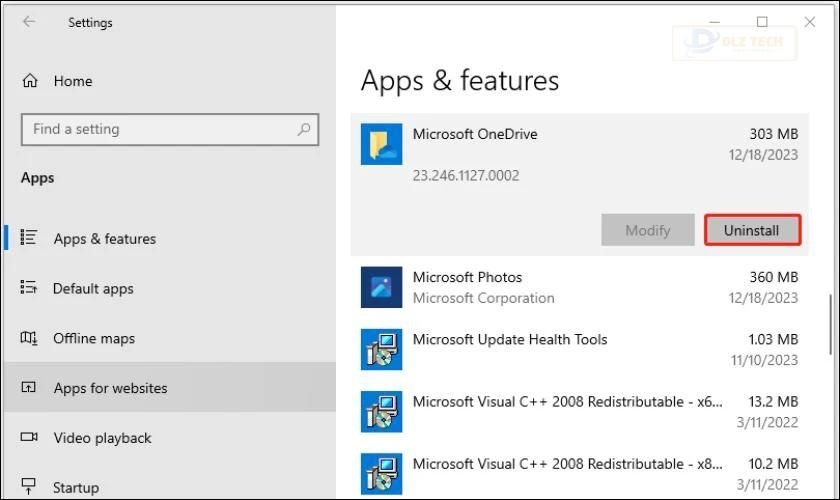Select Visual C++ 2008 Redistributable 13.2 MB entry

tap(580, 412)
